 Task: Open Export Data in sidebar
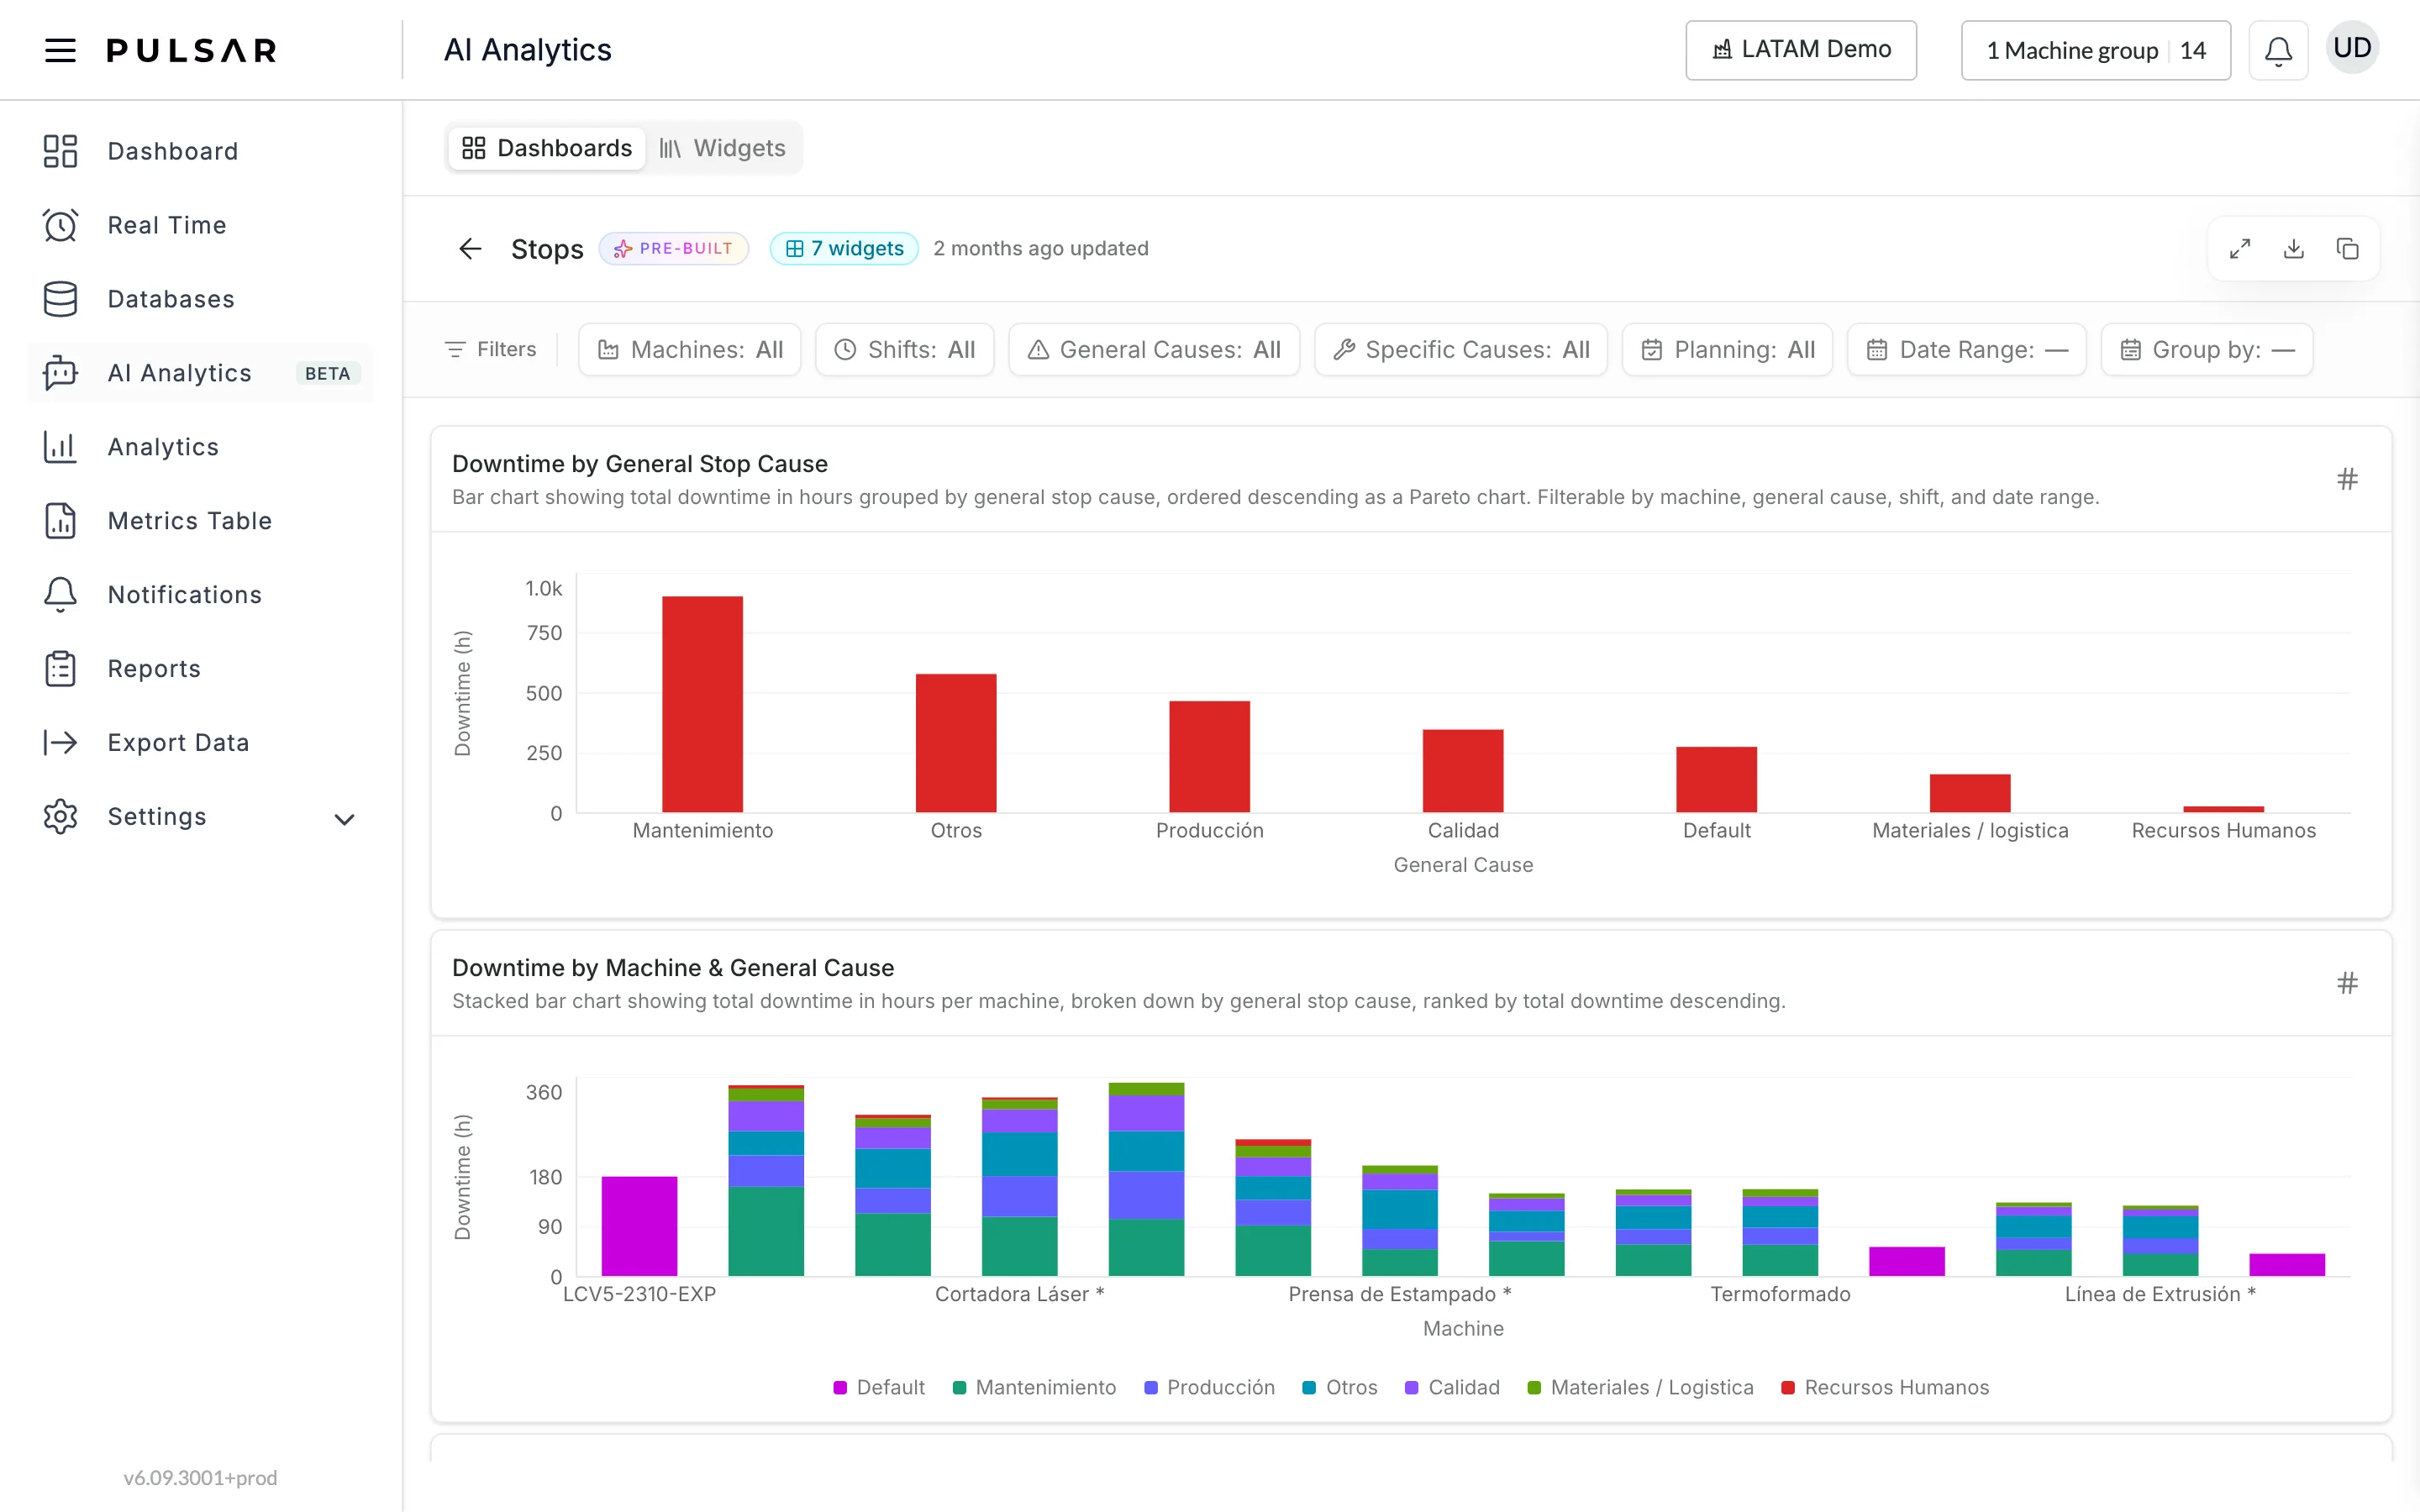pyautogui.click(x=200, y=742)
